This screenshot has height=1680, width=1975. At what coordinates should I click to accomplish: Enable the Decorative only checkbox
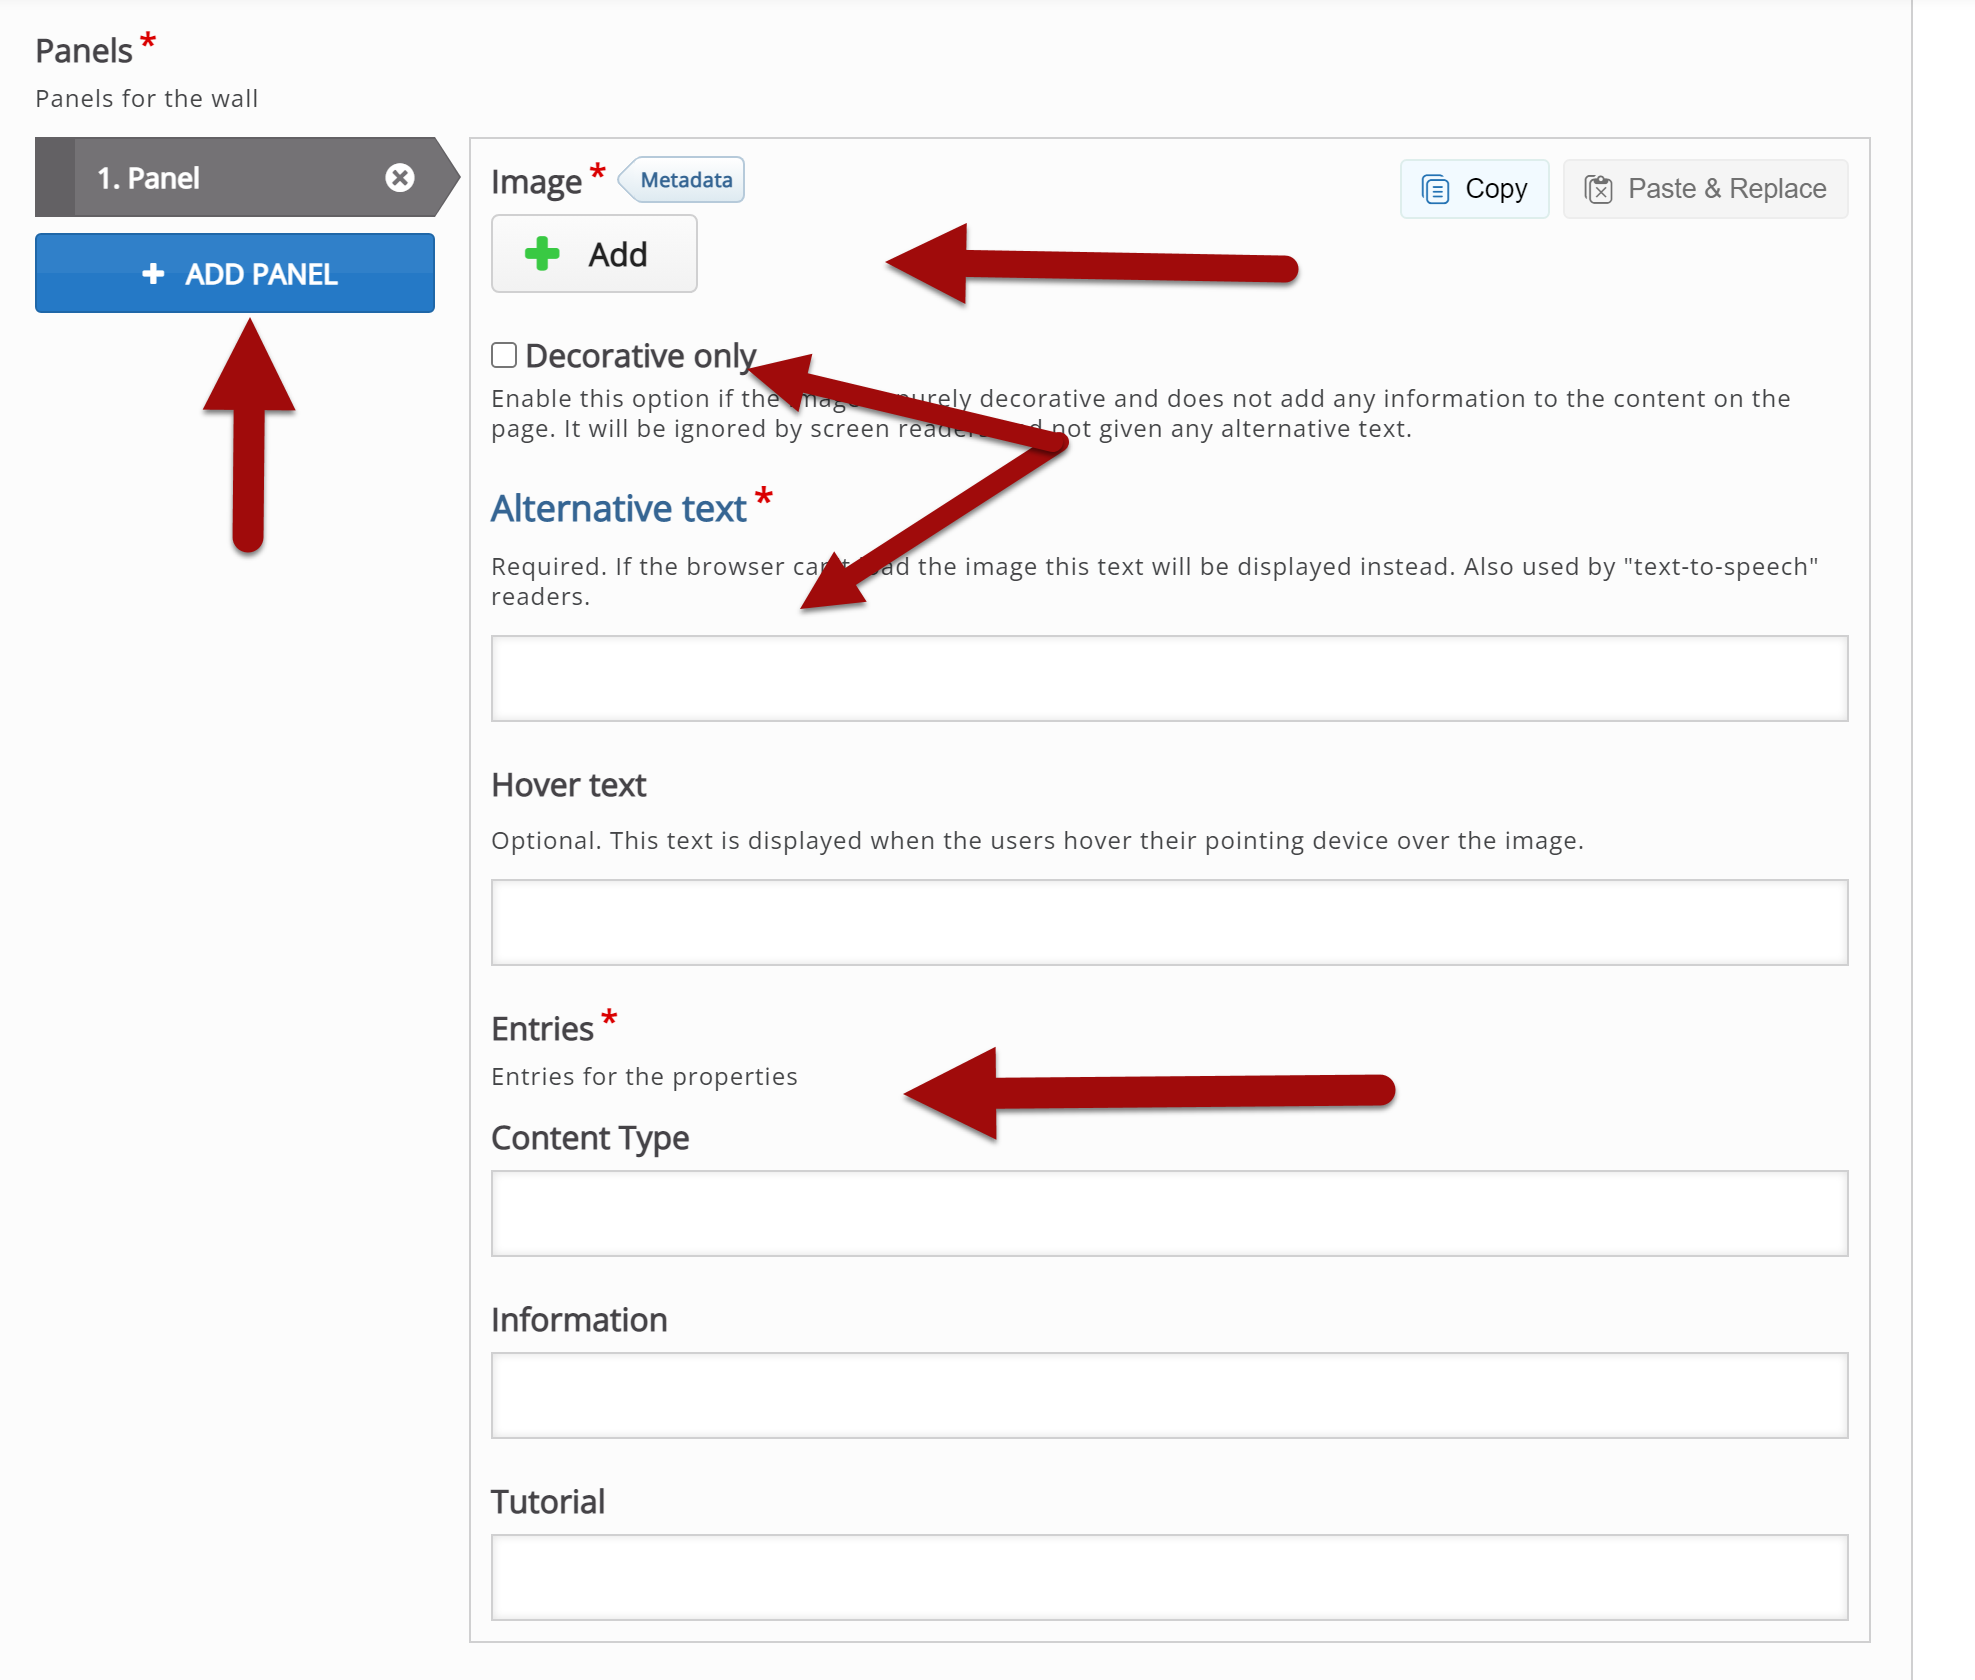coord(504,355)
